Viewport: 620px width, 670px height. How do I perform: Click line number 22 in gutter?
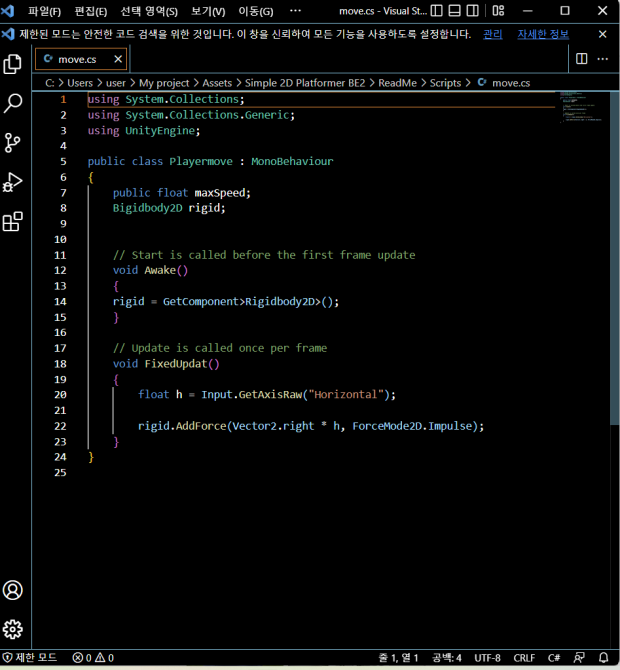[x=60, y=426]
